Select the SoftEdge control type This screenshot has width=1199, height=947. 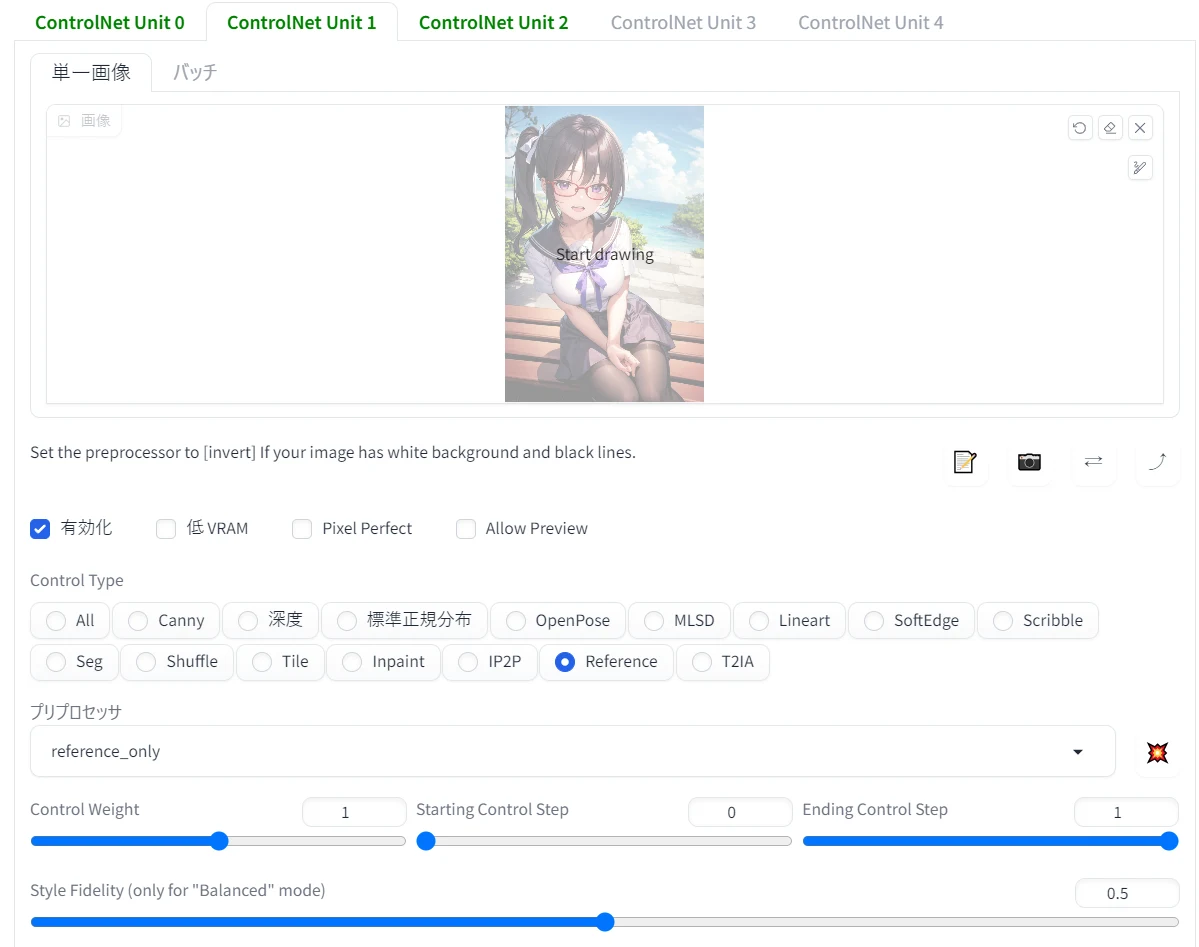click(x=912, y=620)
